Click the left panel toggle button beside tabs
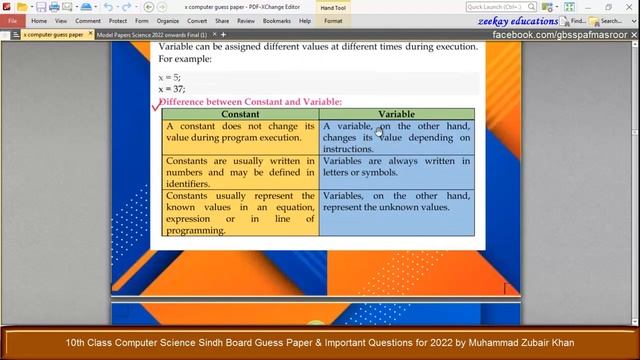 pos(5,36)
